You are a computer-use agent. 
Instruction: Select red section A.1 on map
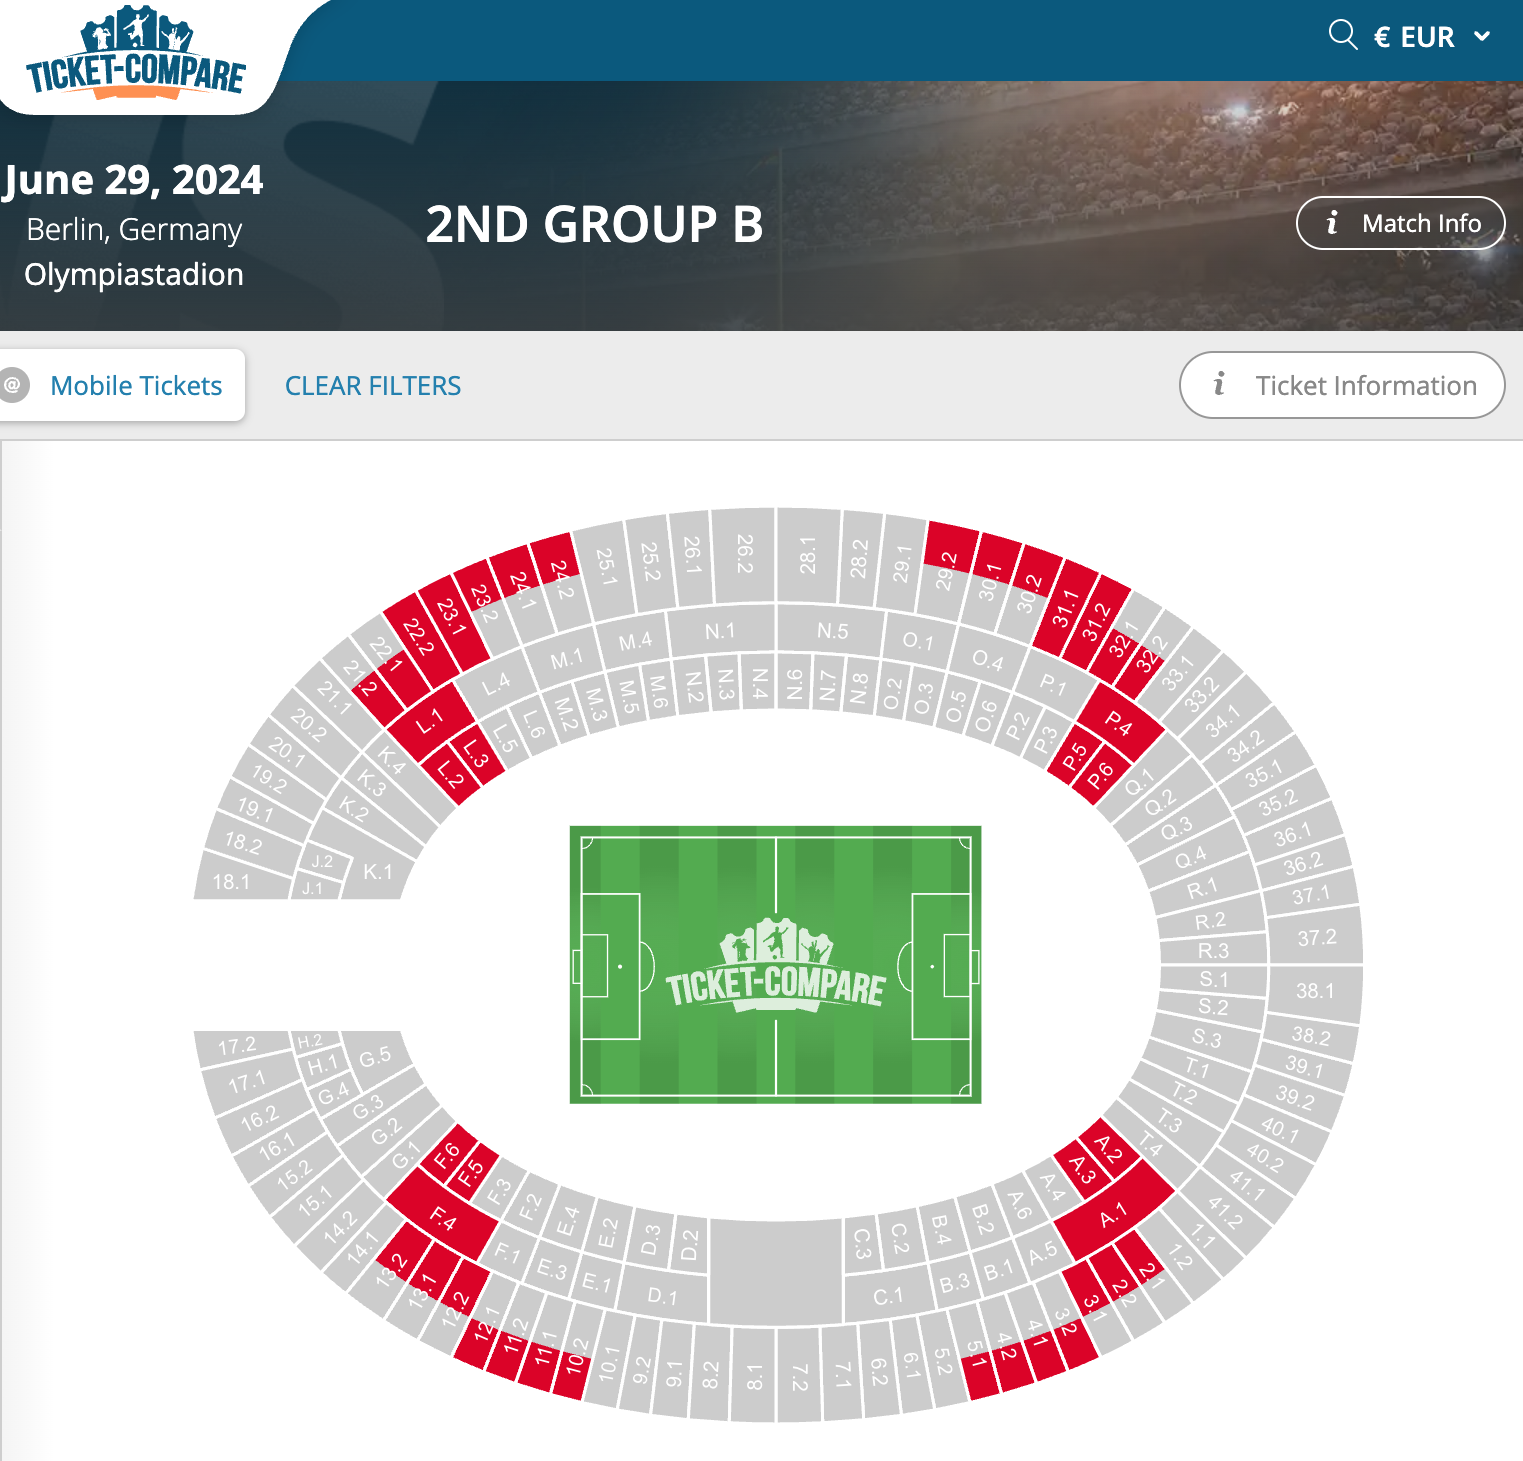click(x=1112, y=1216)
